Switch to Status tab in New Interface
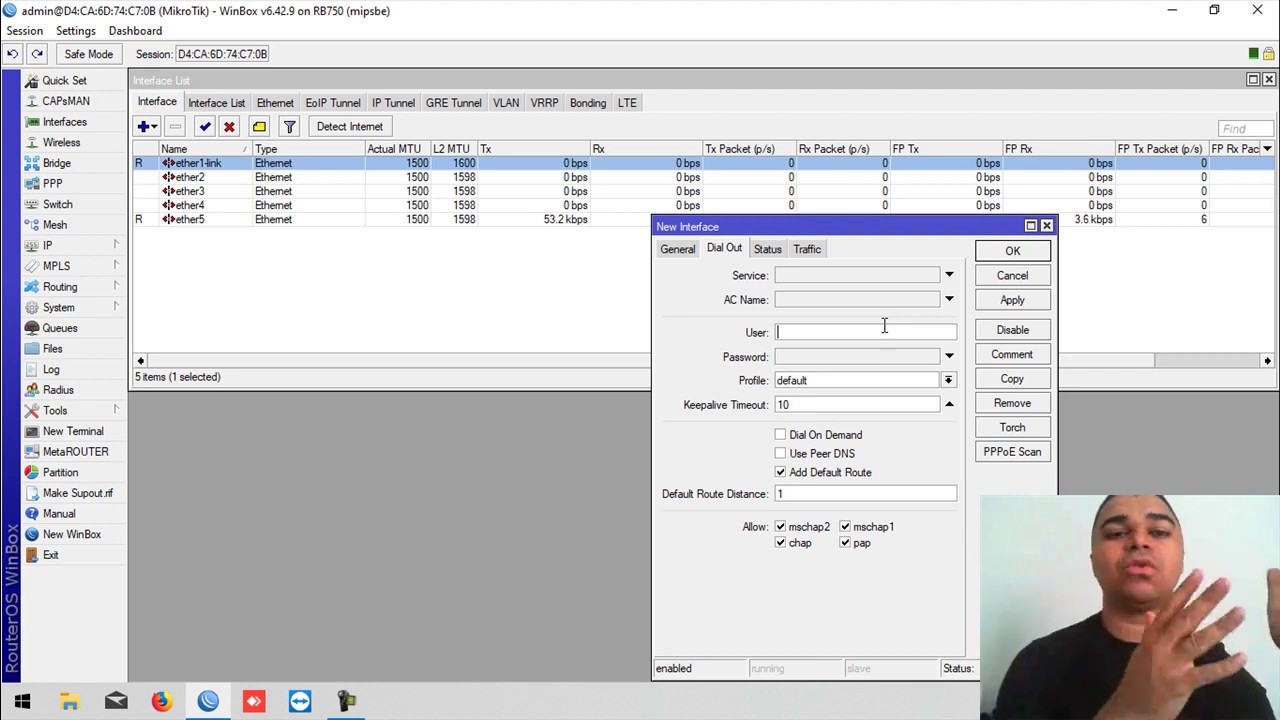The width and height of the screenshot is (1280, 720). [x=767, y=250]
